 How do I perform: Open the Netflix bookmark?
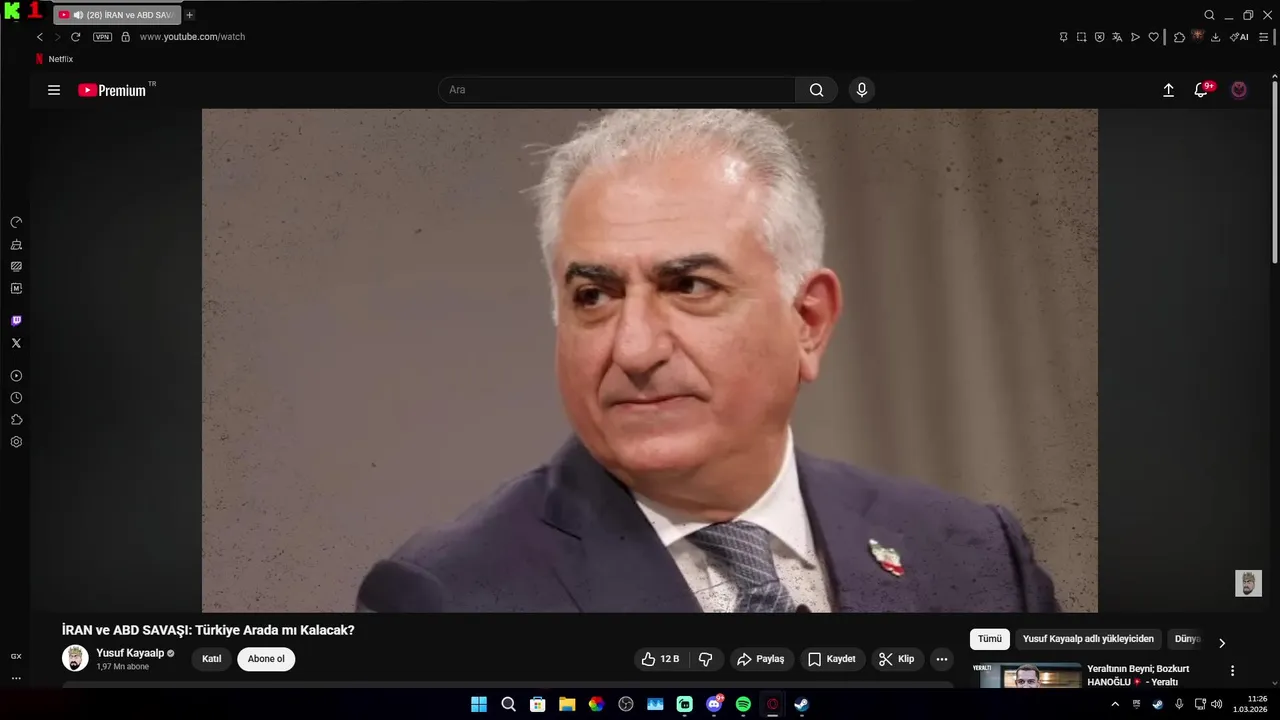pyautogui.click(x=54, y=59)
